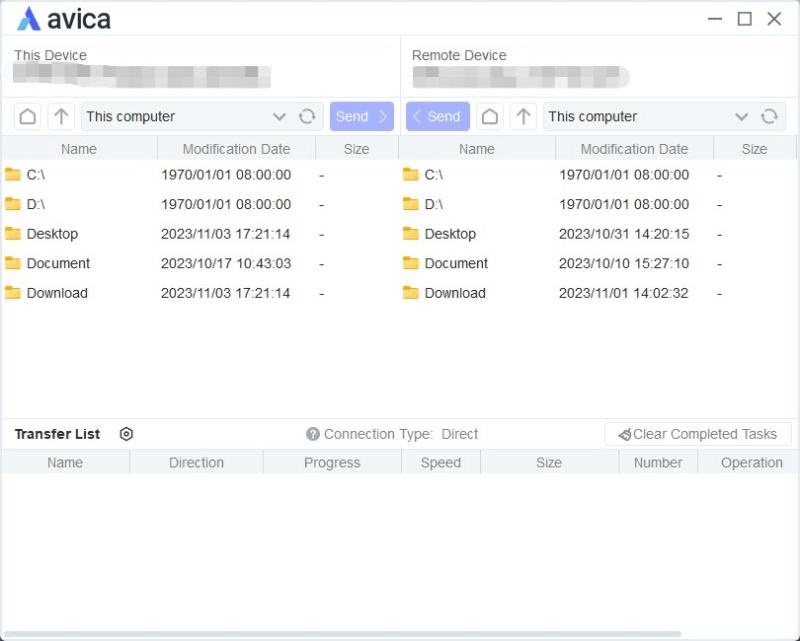The width and height of the screenshot is (800, 641).
Task: Send files from Remote to This Device
Action: (438, 116)
